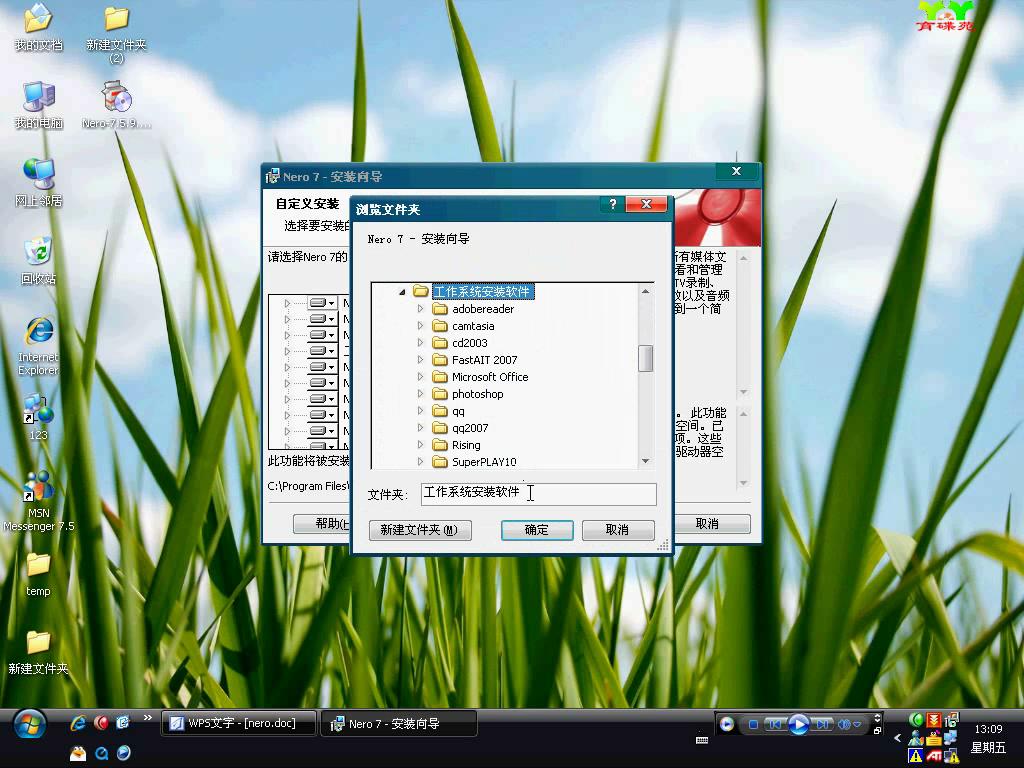Confirm with the 确定 button
1024x768 pixels.
(x=537, y=530)
